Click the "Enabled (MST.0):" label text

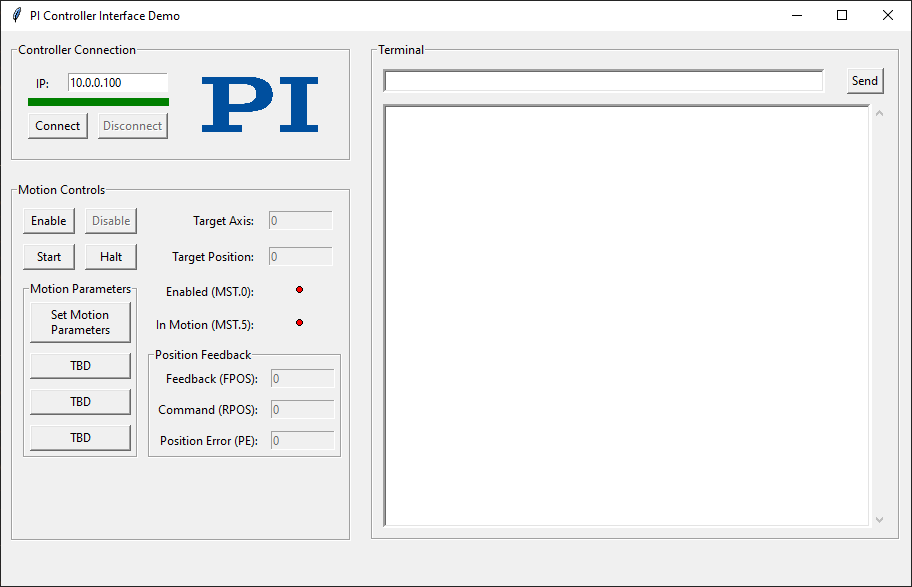[x=210, y=292]
